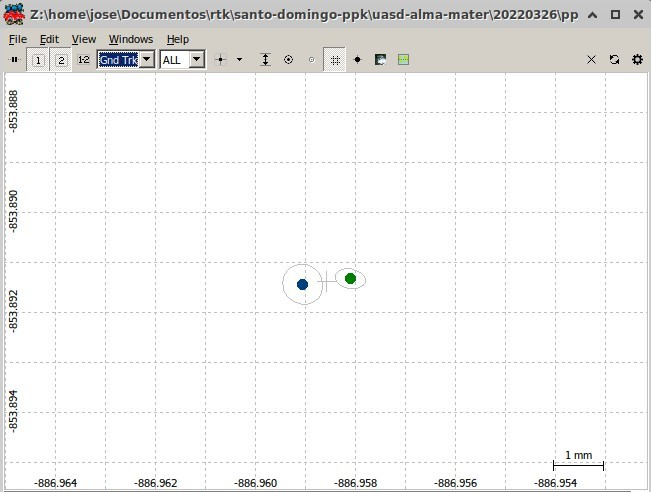Image resolution: width=651 pixels, height=492 pixels.
Task: Open the View menu
Action: (84, 39)
